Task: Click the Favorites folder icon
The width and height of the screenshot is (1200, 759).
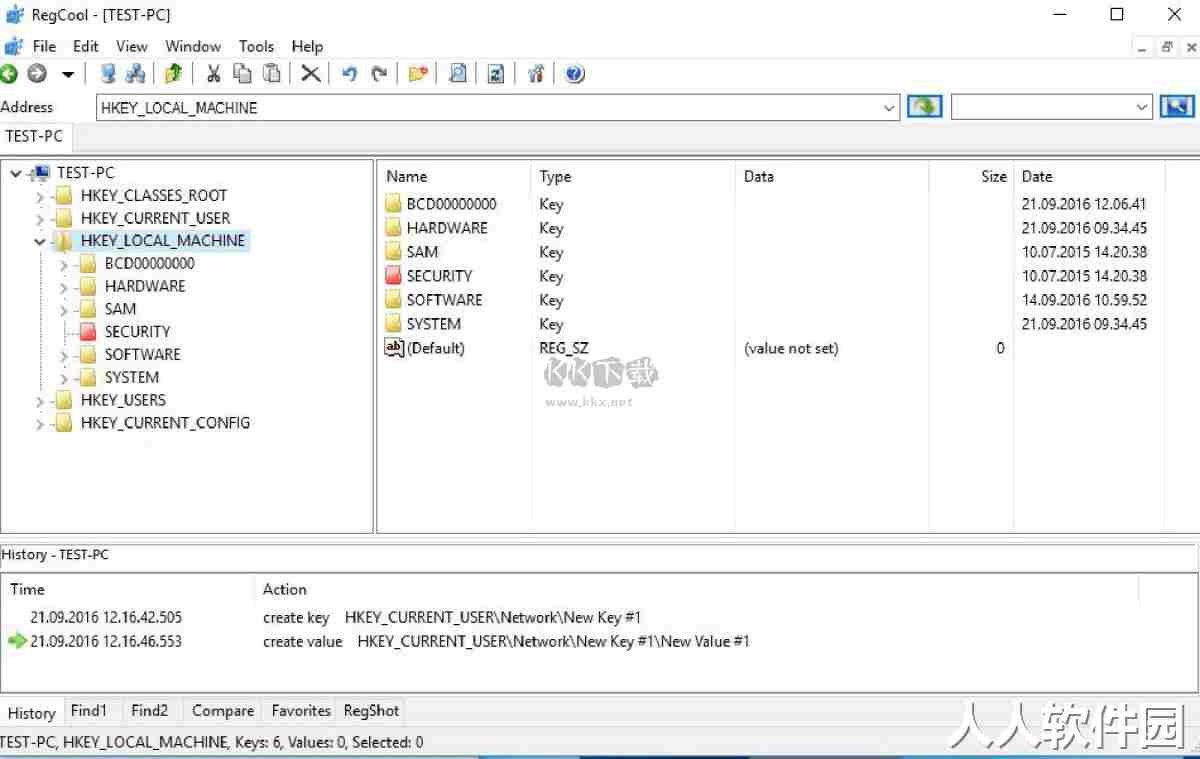Action: (x=418, y=73)
